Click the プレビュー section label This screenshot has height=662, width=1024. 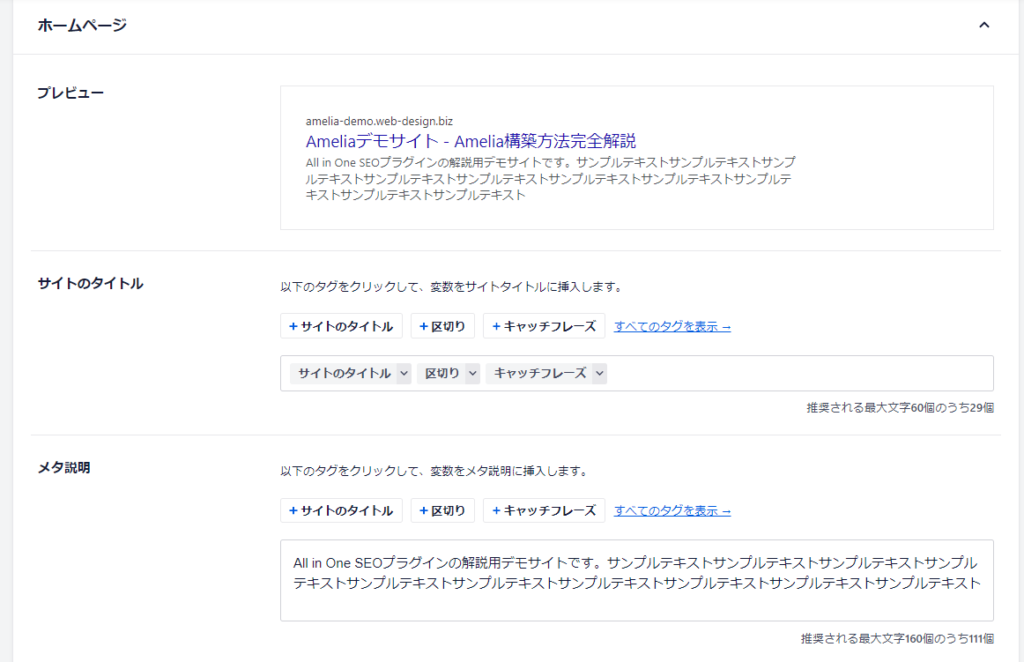coord(70,92)
